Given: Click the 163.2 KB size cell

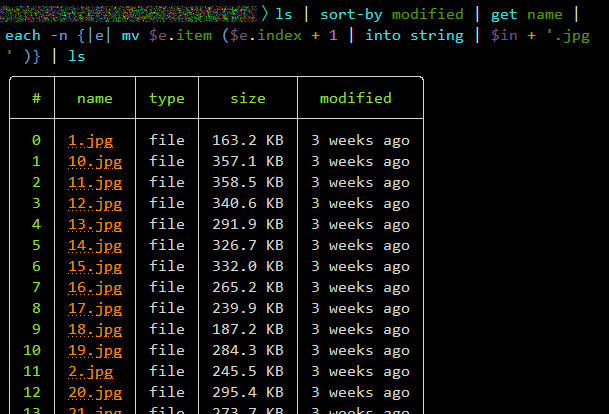Looking at the screenshot, I should point(247,140).
